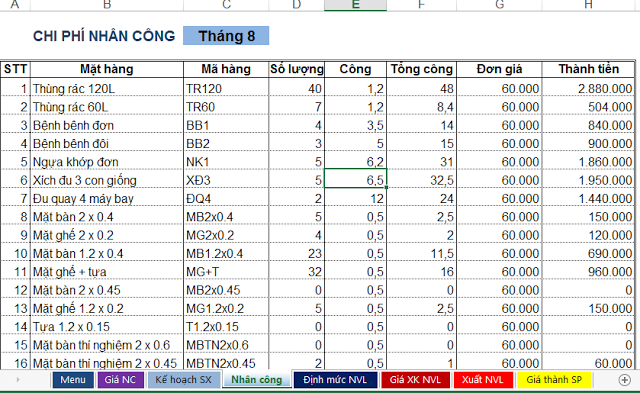Click the Tháng 8 blue cell
The width and height of the screenshot is (640, 393).
226,36
